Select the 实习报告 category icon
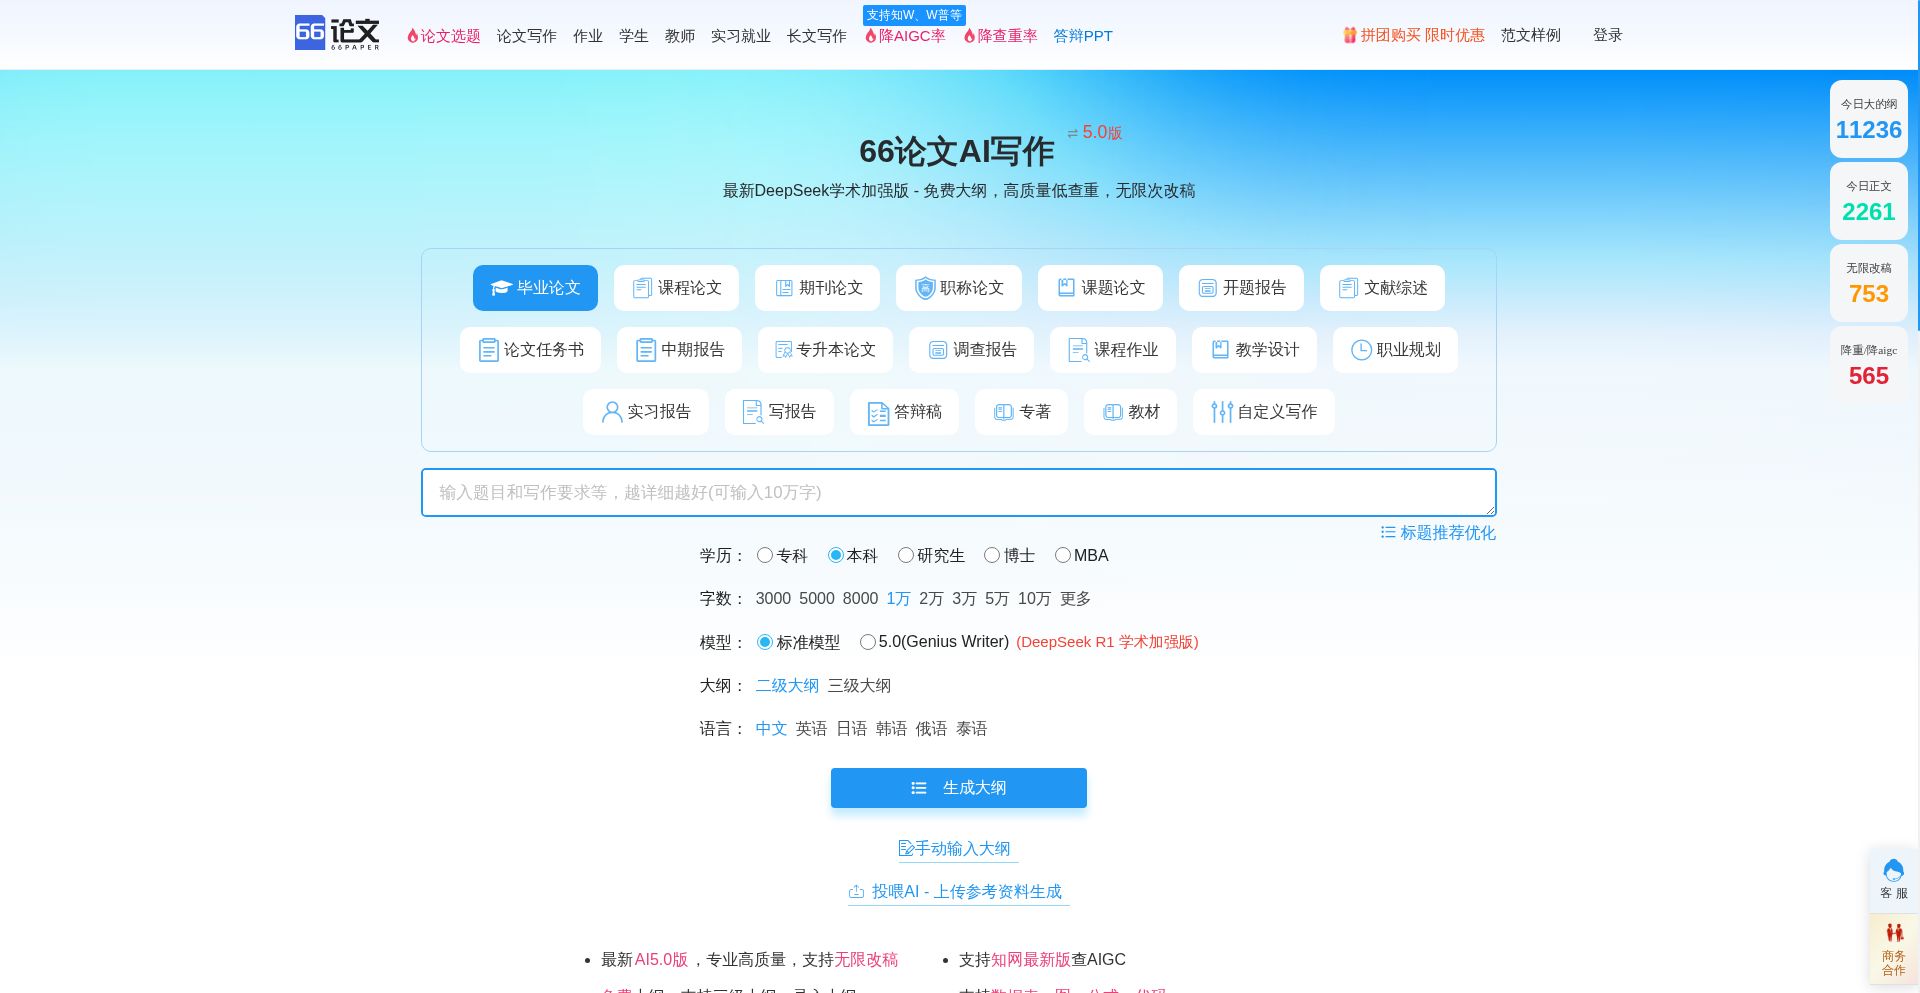The image size is (1920, 993). [611, 412]
